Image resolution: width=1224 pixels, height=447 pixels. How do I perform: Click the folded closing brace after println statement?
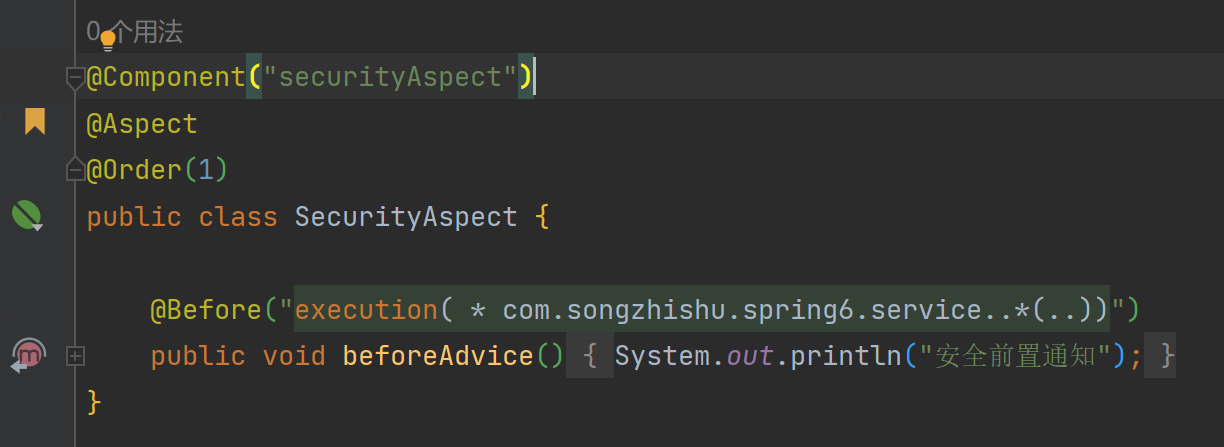(x=1161, y=356)
